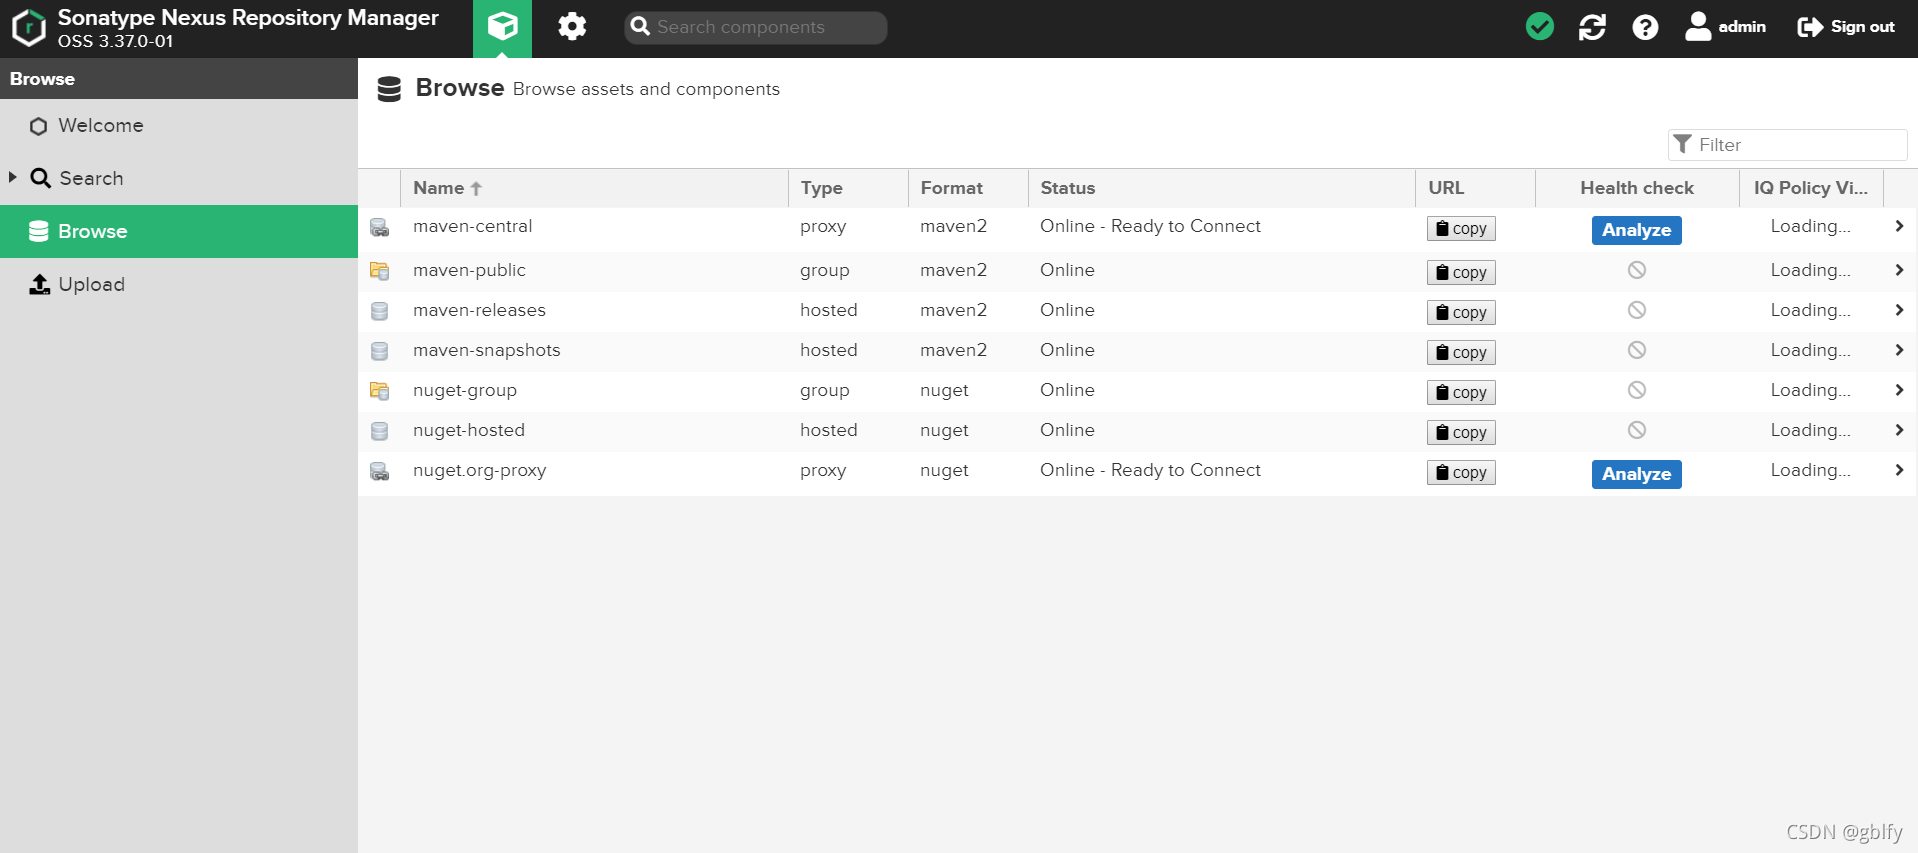Viewport: 1918px width, 853px height.
Task: Click the nuget-group folder icon
Action: pyautogui.click(x=380, y=391)
